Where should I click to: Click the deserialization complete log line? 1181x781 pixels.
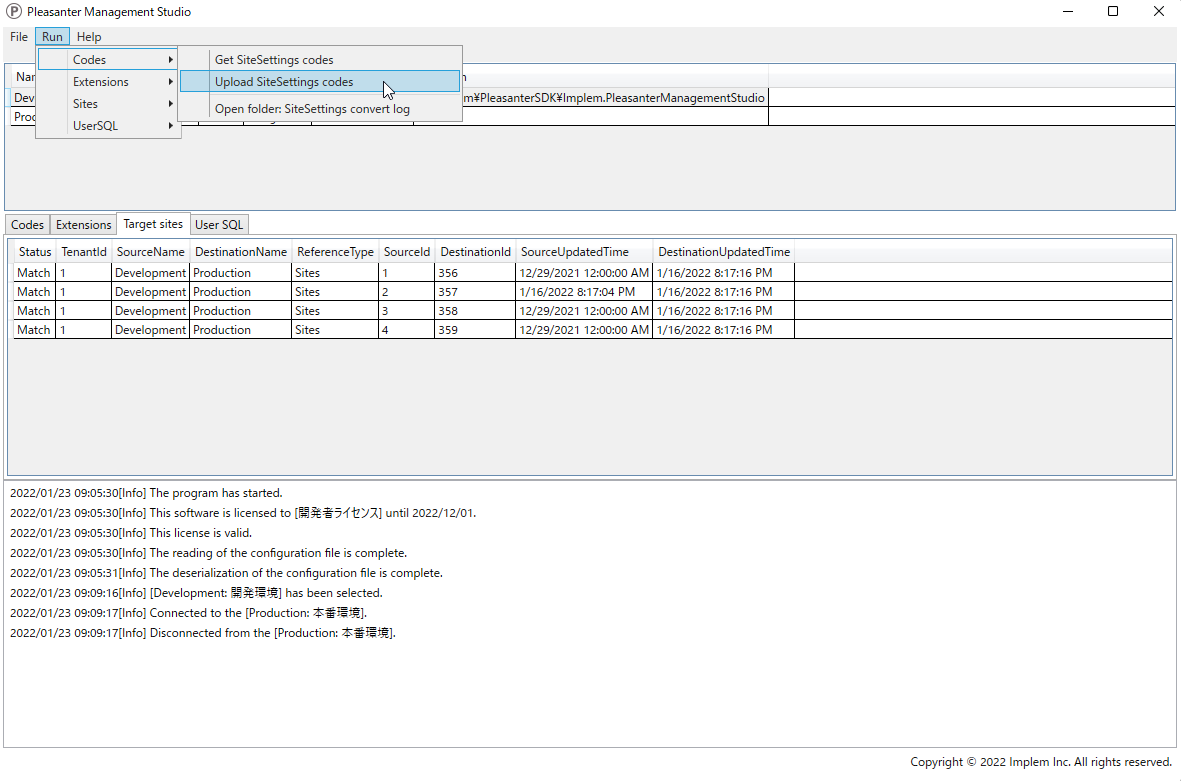click(x=226, y=573)
